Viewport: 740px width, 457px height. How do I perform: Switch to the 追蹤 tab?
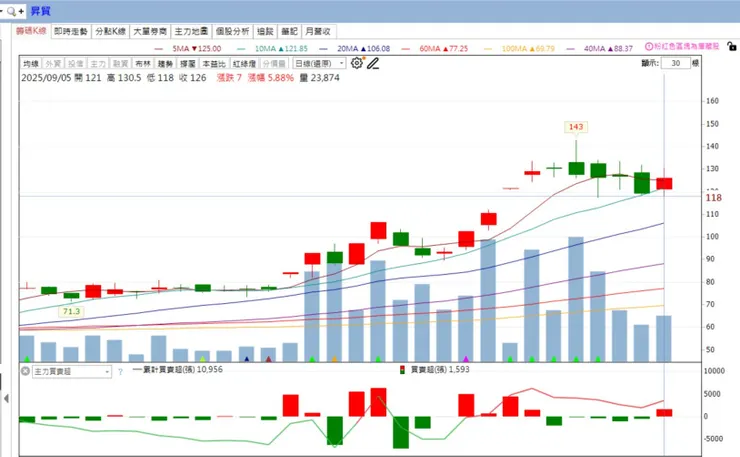(x=265, y=31)
